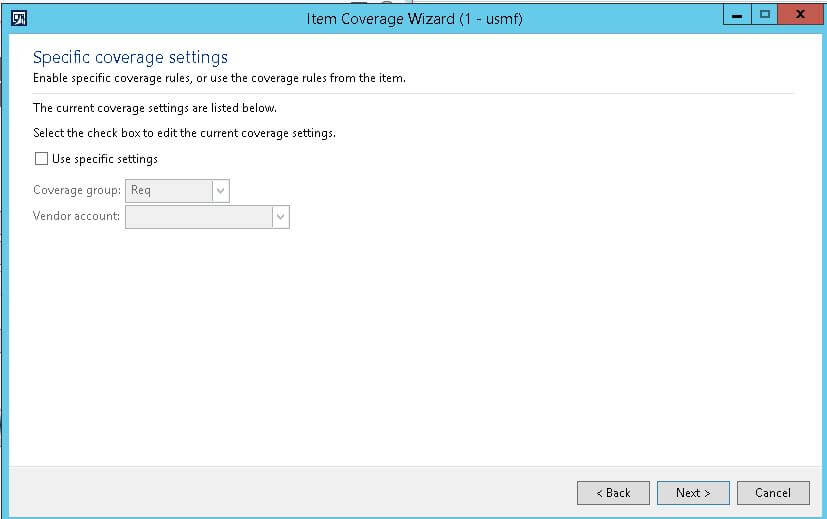Click the Coverage group field showing Req
Screen dimensions: 827x519
click(x=167, y=191)
